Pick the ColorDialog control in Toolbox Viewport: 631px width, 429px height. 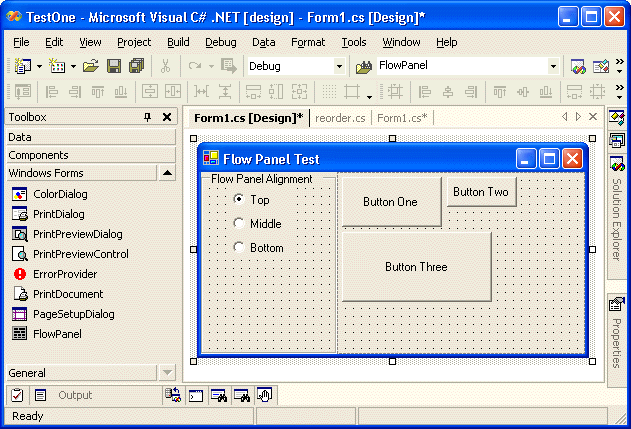click(x=58, y=194)
